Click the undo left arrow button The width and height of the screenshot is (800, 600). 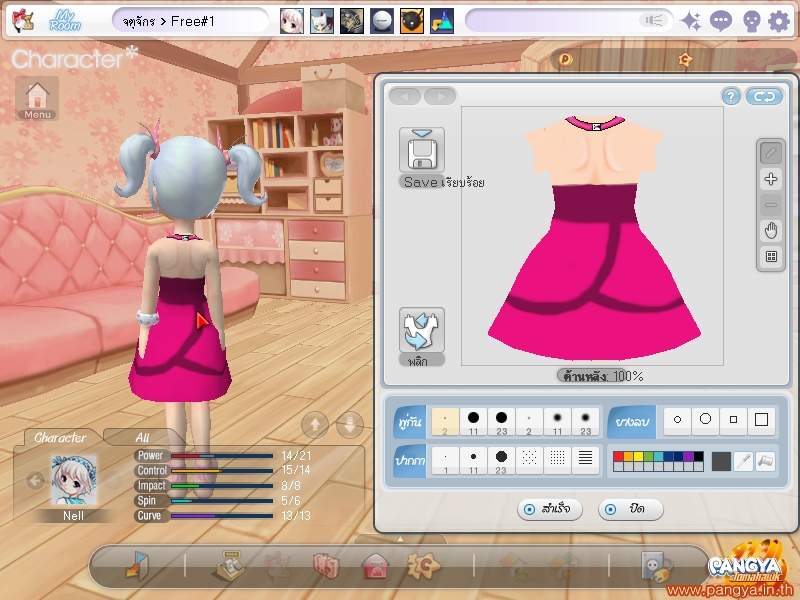pyautogui.click(x=405, y=96)
